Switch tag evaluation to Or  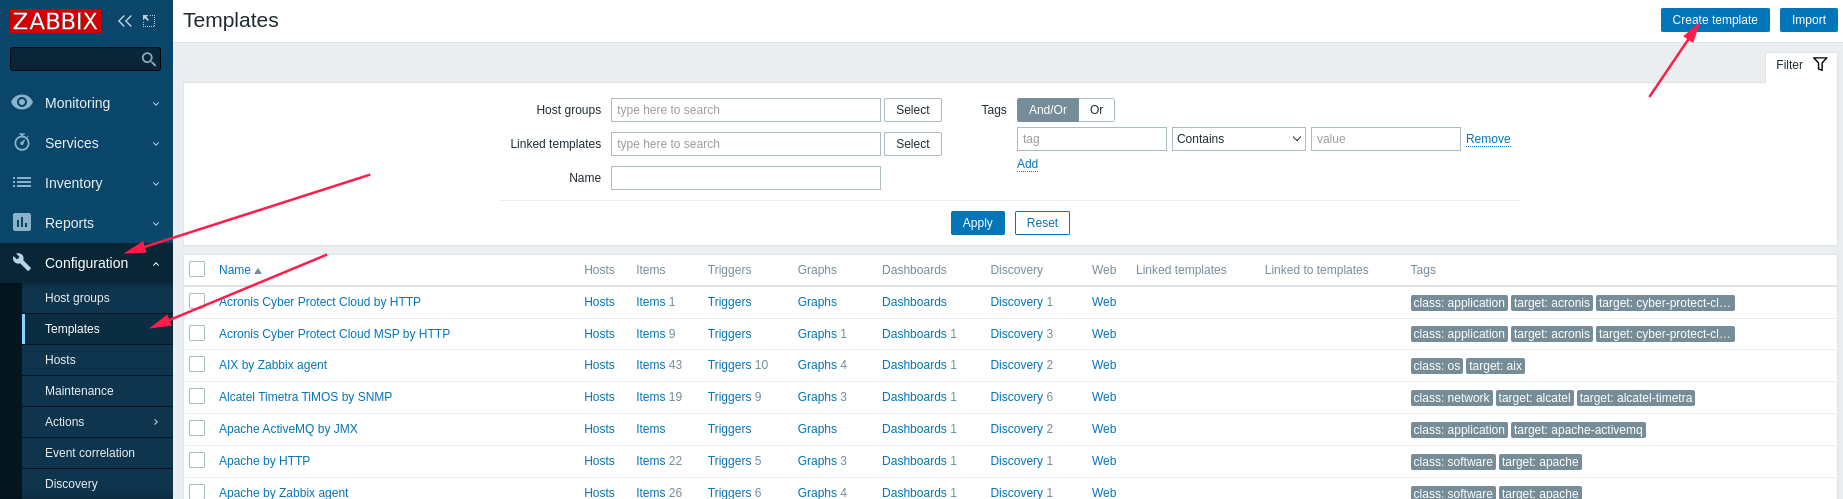[1096, 110]
